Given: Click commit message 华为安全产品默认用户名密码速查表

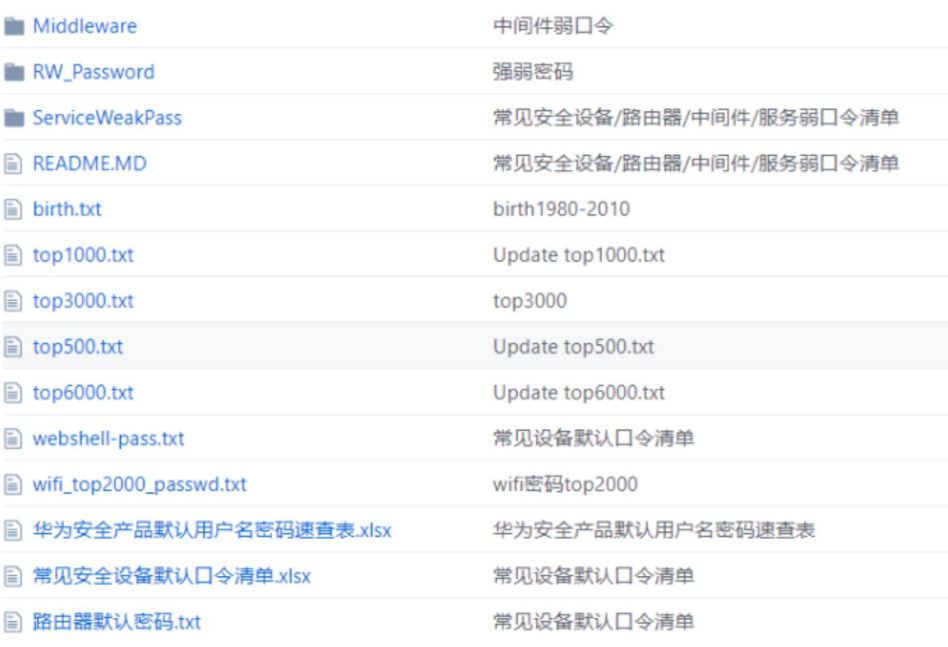Looking at the screenshot, I should [654, 530].
